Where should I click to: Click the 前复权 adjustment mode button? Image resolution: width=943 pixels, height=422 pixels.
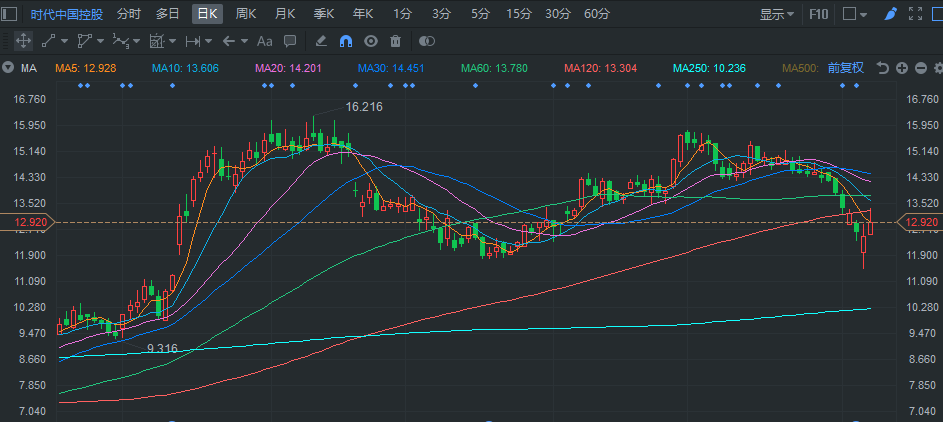(846, 68)
